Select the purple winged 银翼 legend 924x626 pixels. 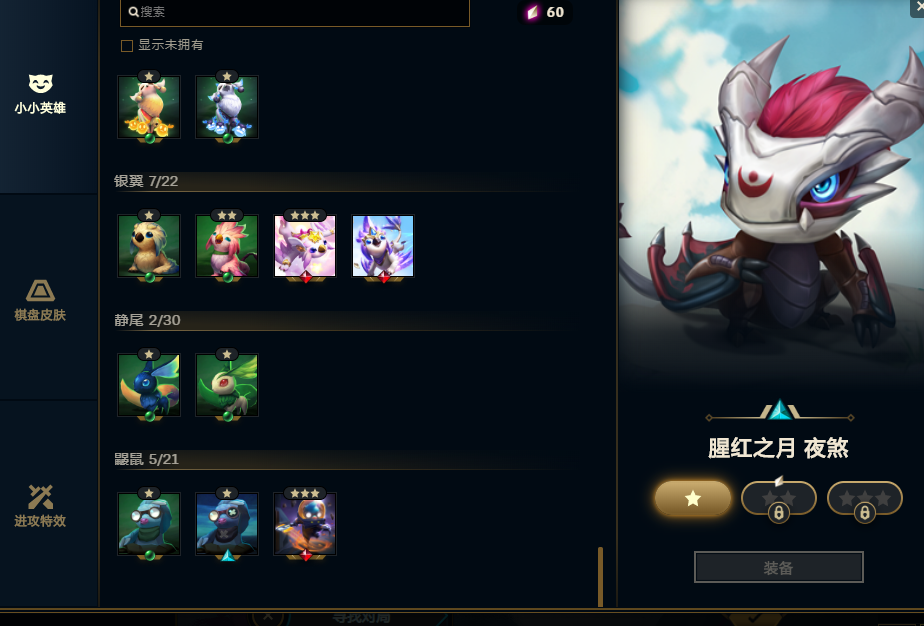[383, 246]
